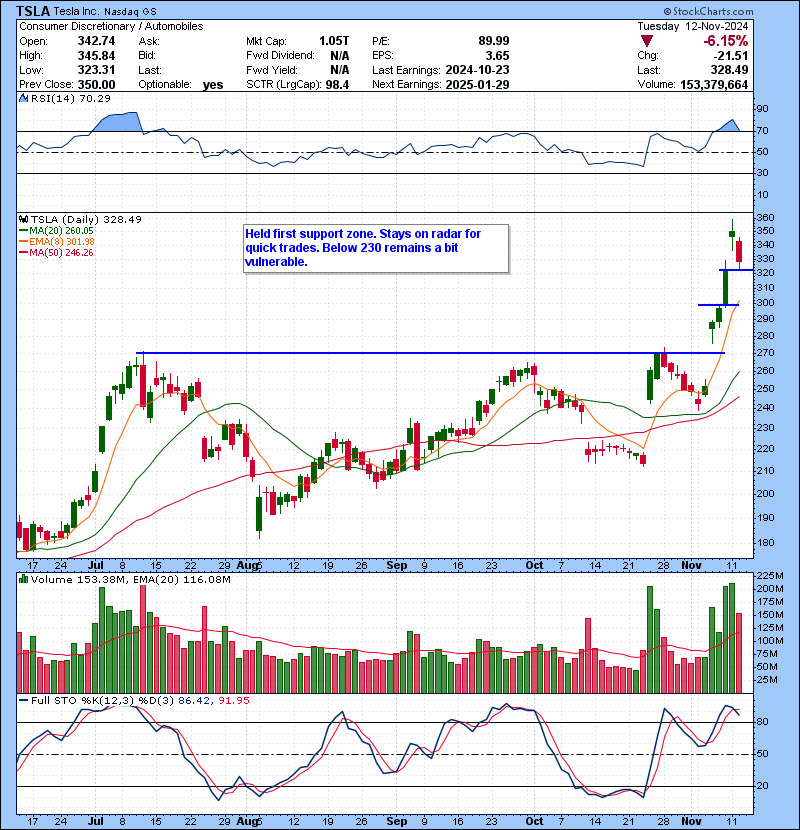Click the RSI indicator icon beside RSI(14)

point(23,98)
